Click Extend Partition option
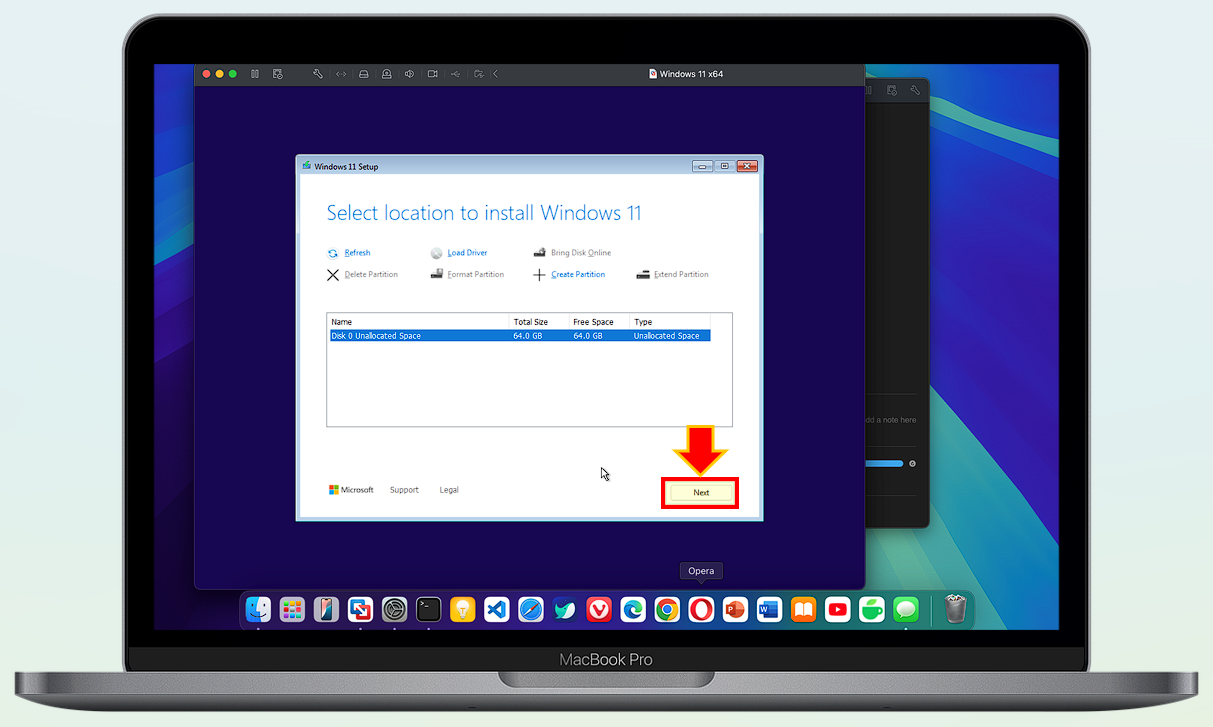 [x=681, y=274]
